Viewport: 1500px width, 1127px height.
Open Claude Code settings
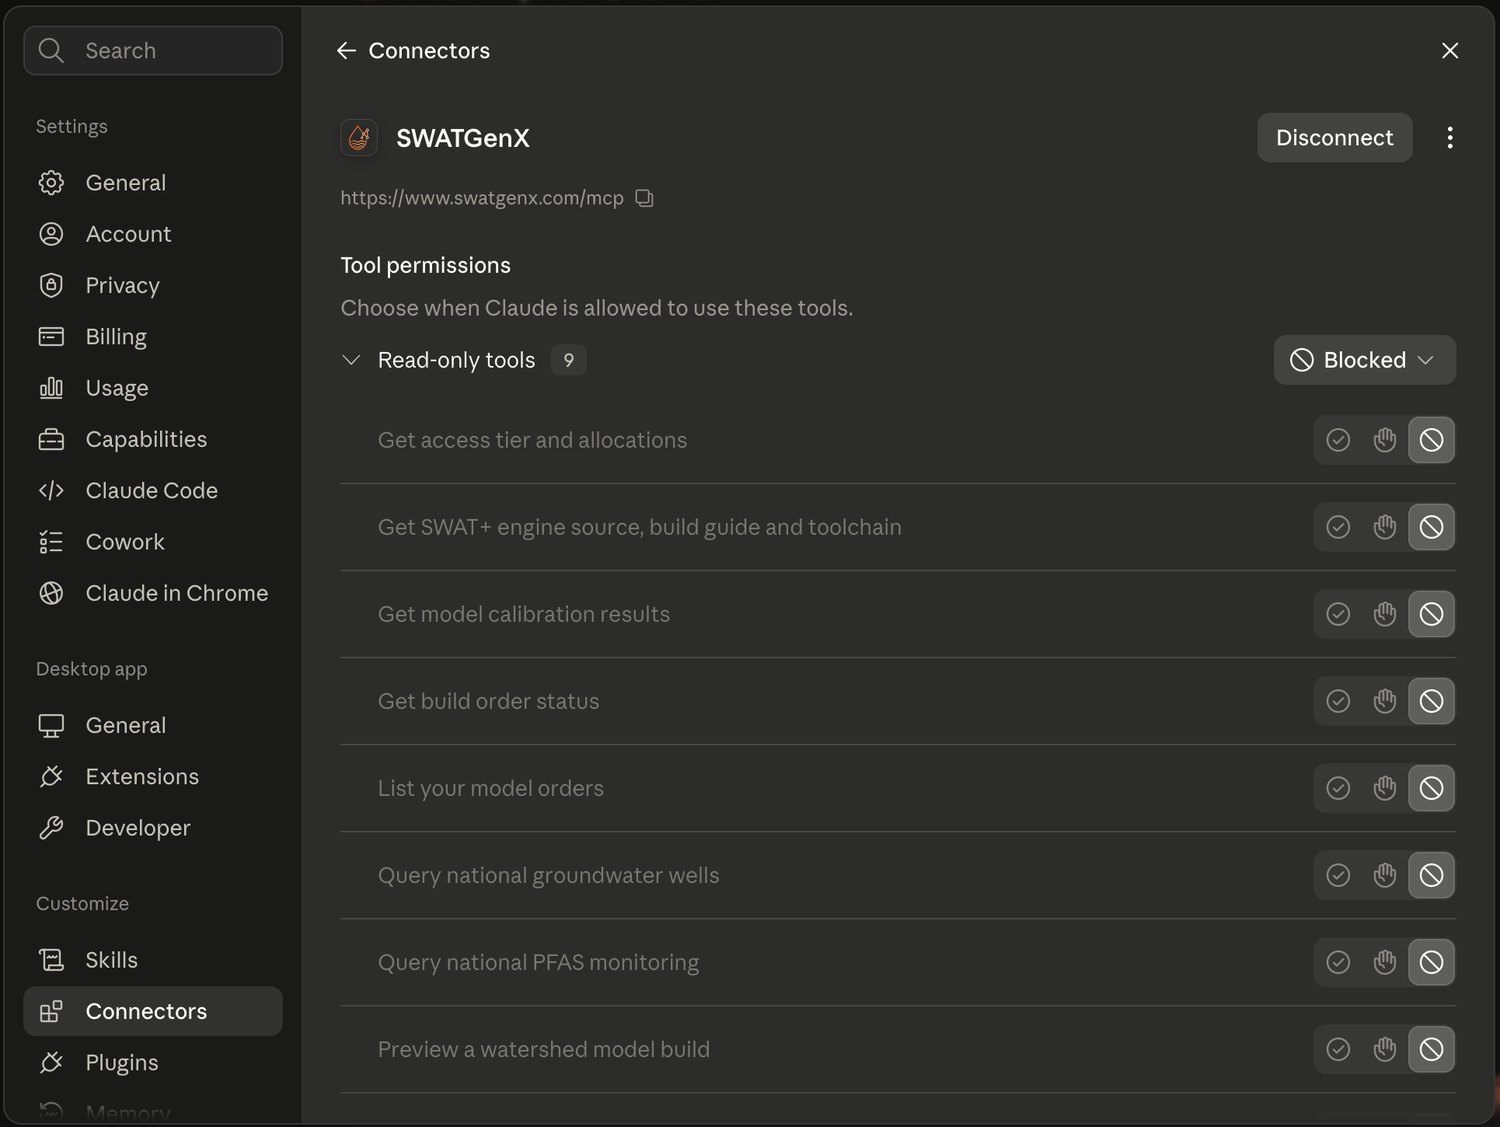pos(153,490)
